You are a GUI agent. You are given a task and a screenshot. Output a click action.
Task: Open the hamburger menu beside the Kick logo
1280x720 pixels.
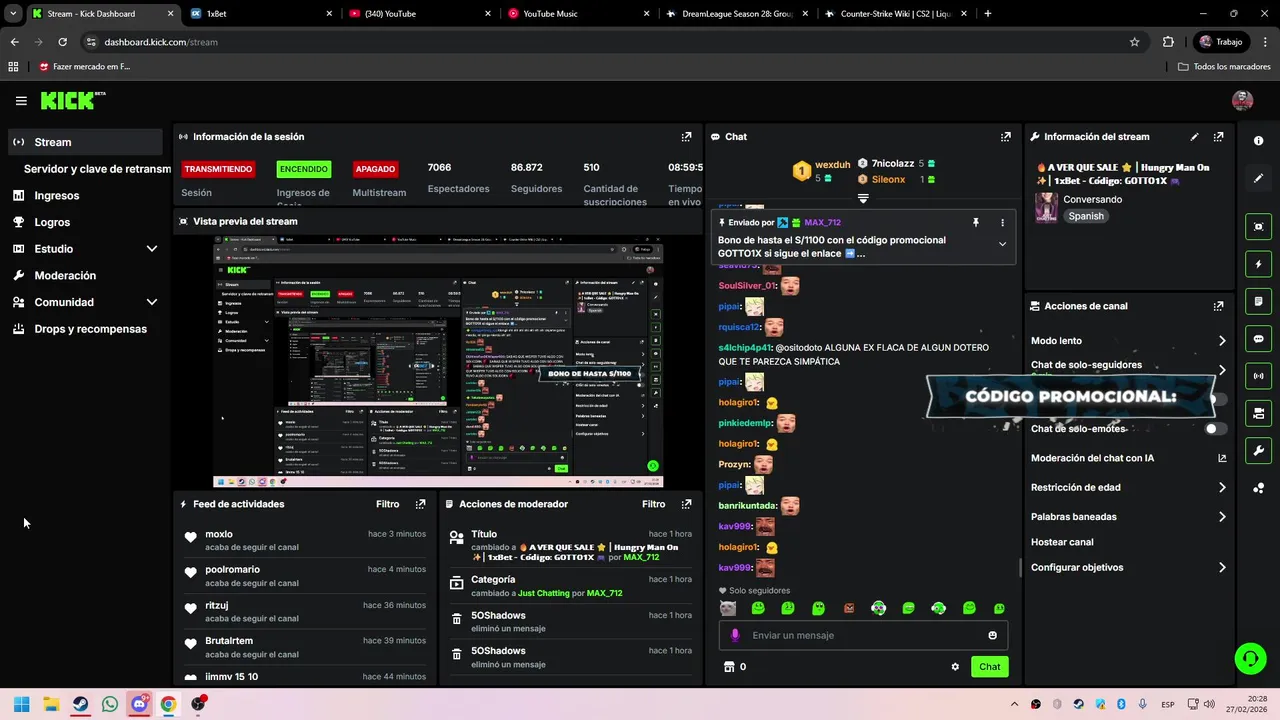(21, 101)
